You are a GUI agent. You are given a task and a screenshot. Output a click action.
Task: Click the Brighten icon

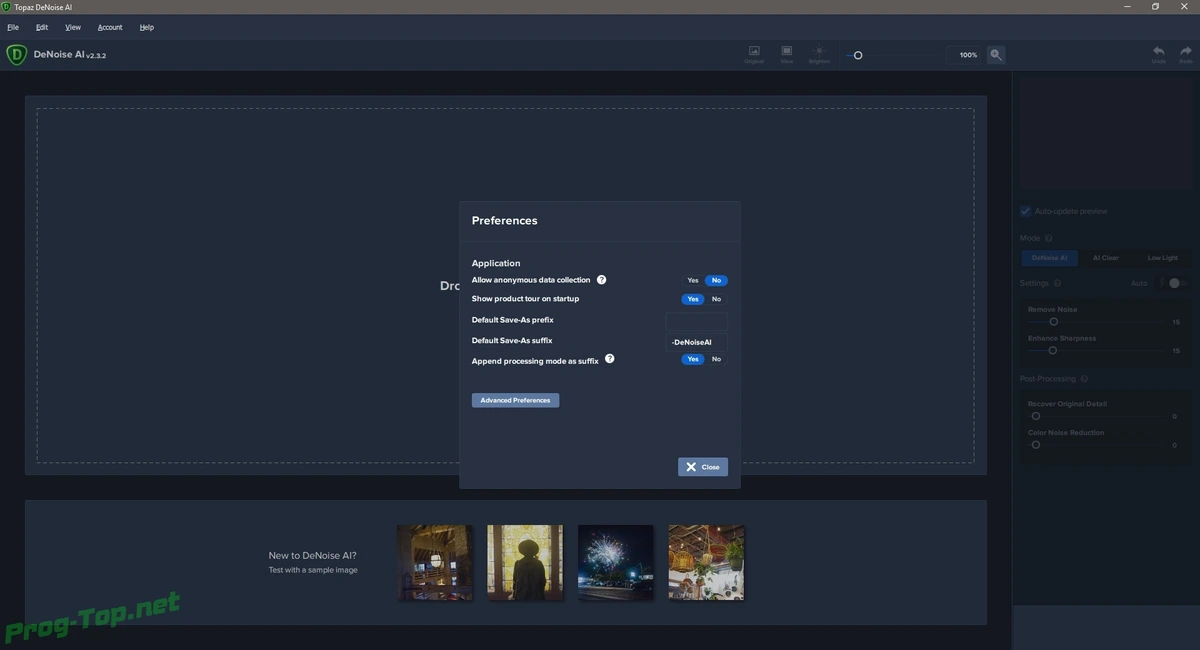[819, 51]
